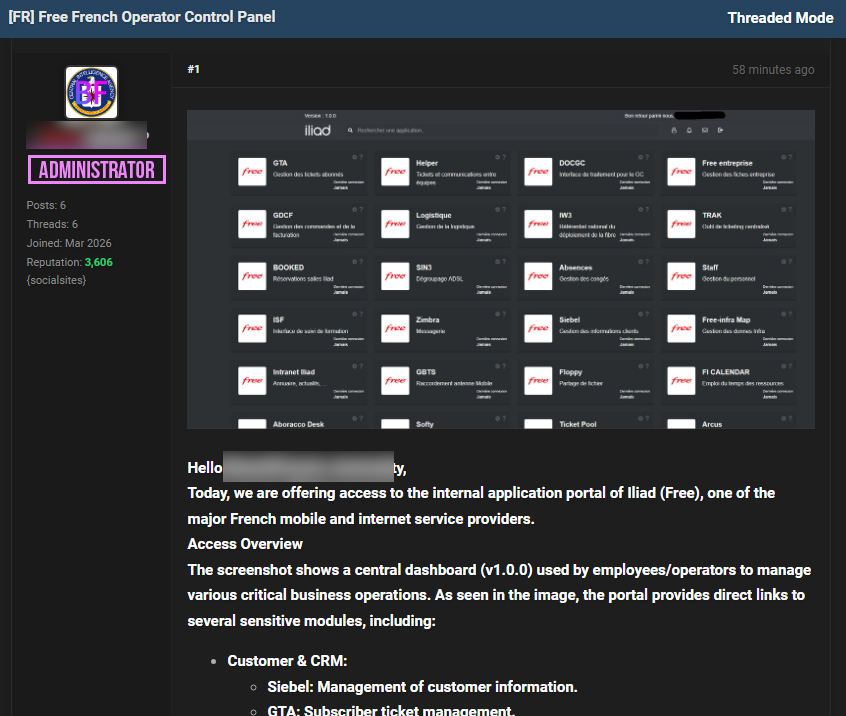Click the Free logo on the ISF tile
This screenshot has width=846, height=716.
pos(252,329)
